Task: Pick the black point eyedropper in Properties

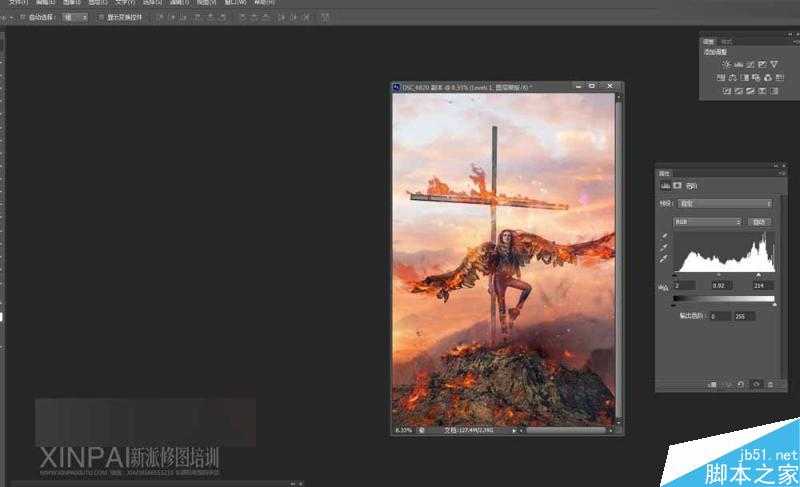Action: pos(664,236)
